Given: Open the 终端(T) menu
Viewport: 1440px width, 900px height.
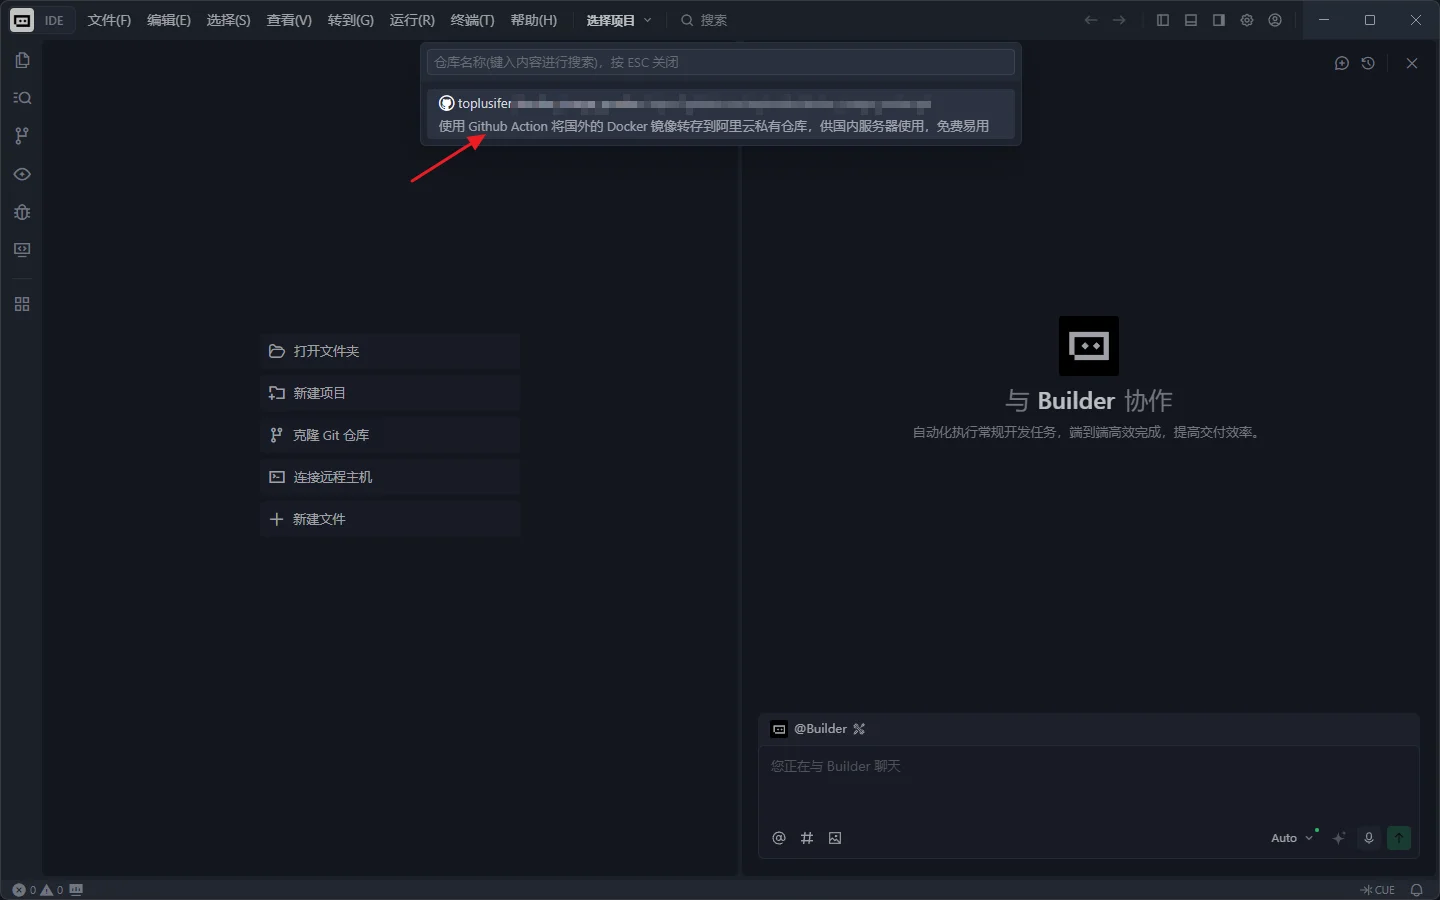Looking at the screenshot, I should [472, 20].
